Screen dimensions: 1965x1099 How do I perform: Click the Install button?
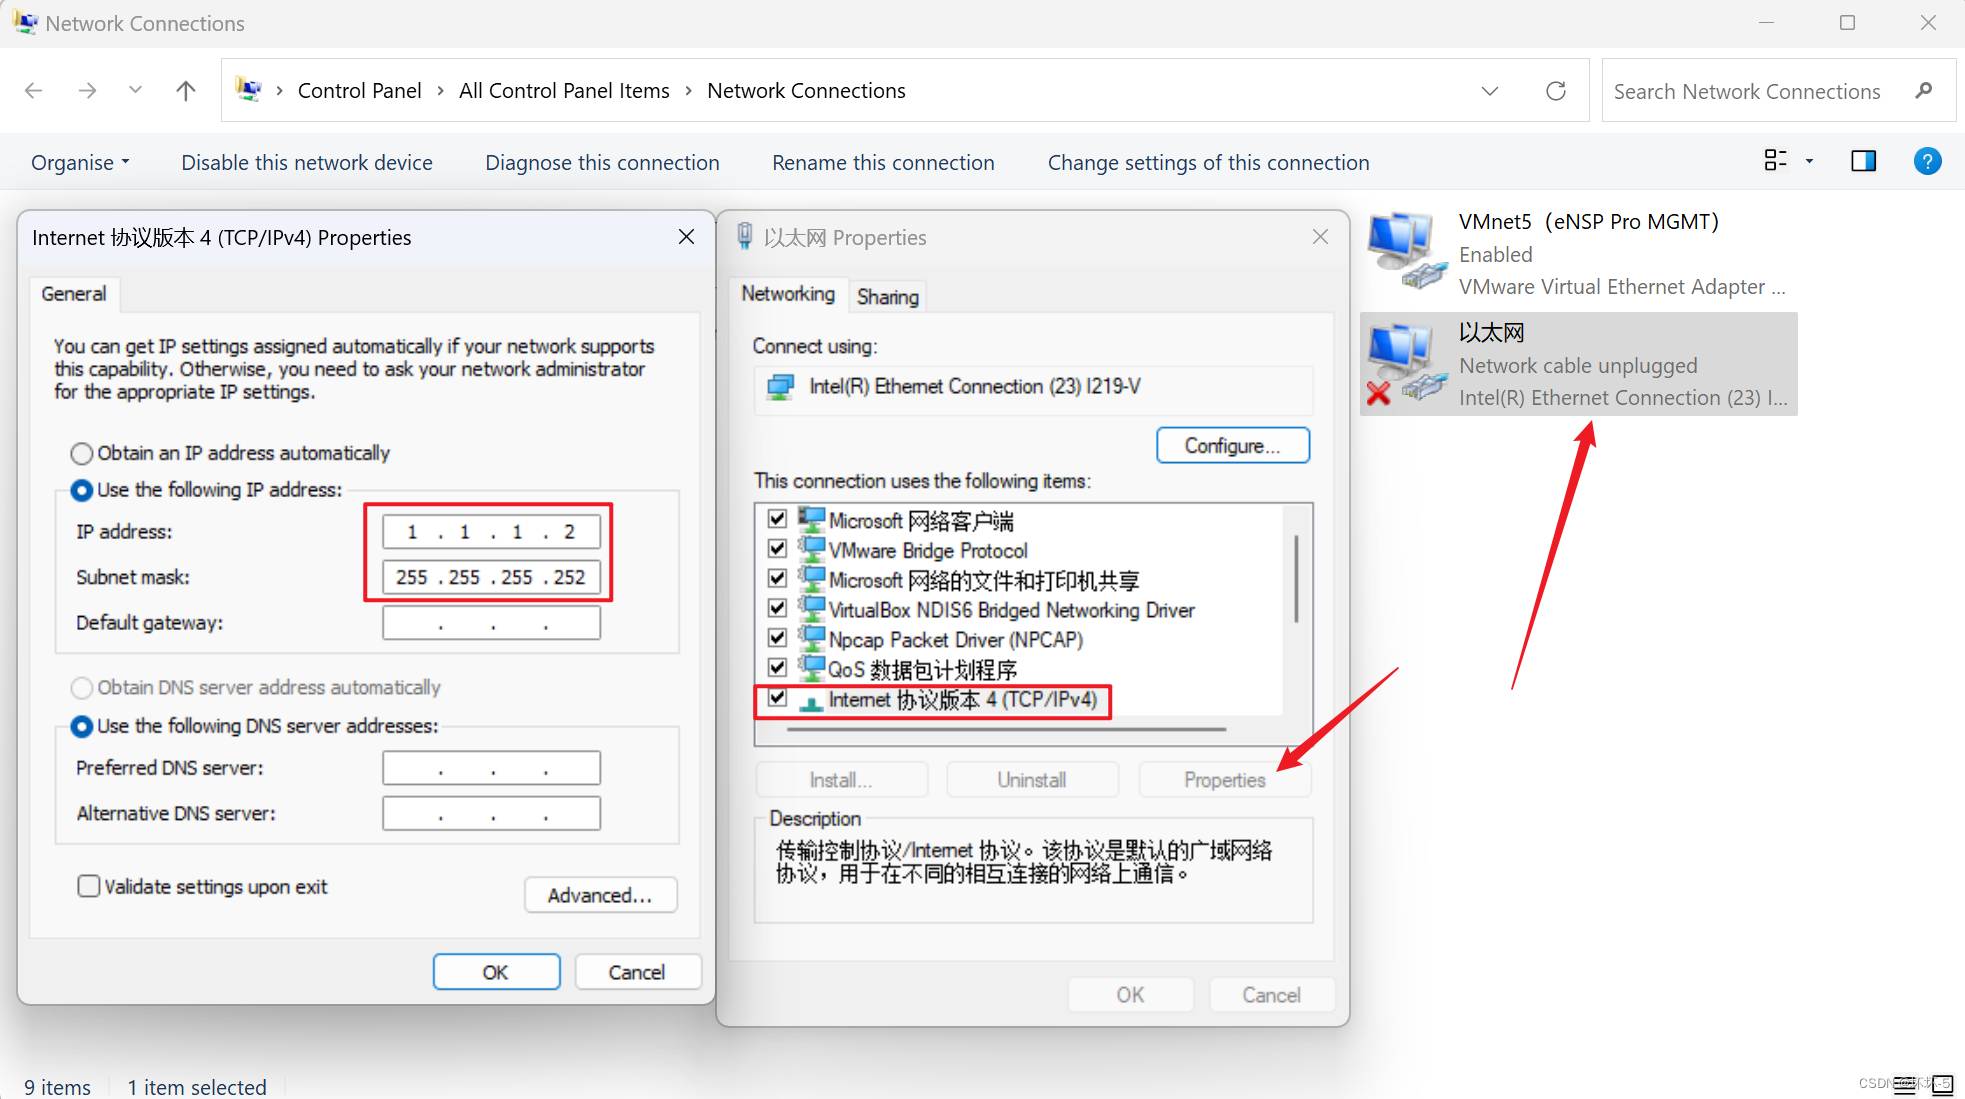tap(841, 780)
